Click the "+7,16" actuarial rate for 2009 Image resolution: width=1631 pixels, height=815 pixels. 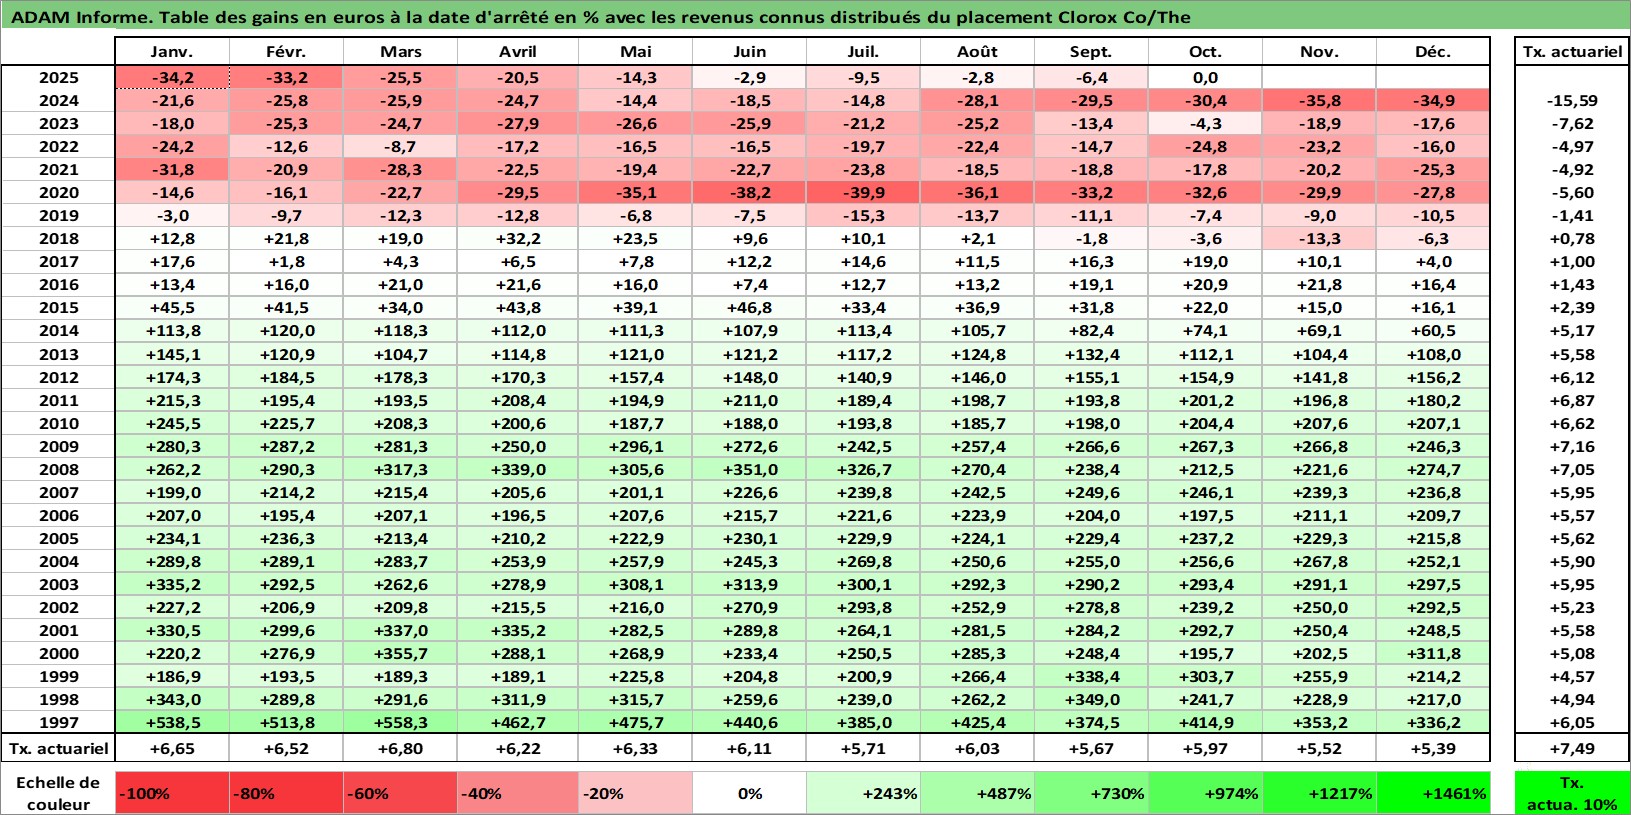tap(1572, 446)
